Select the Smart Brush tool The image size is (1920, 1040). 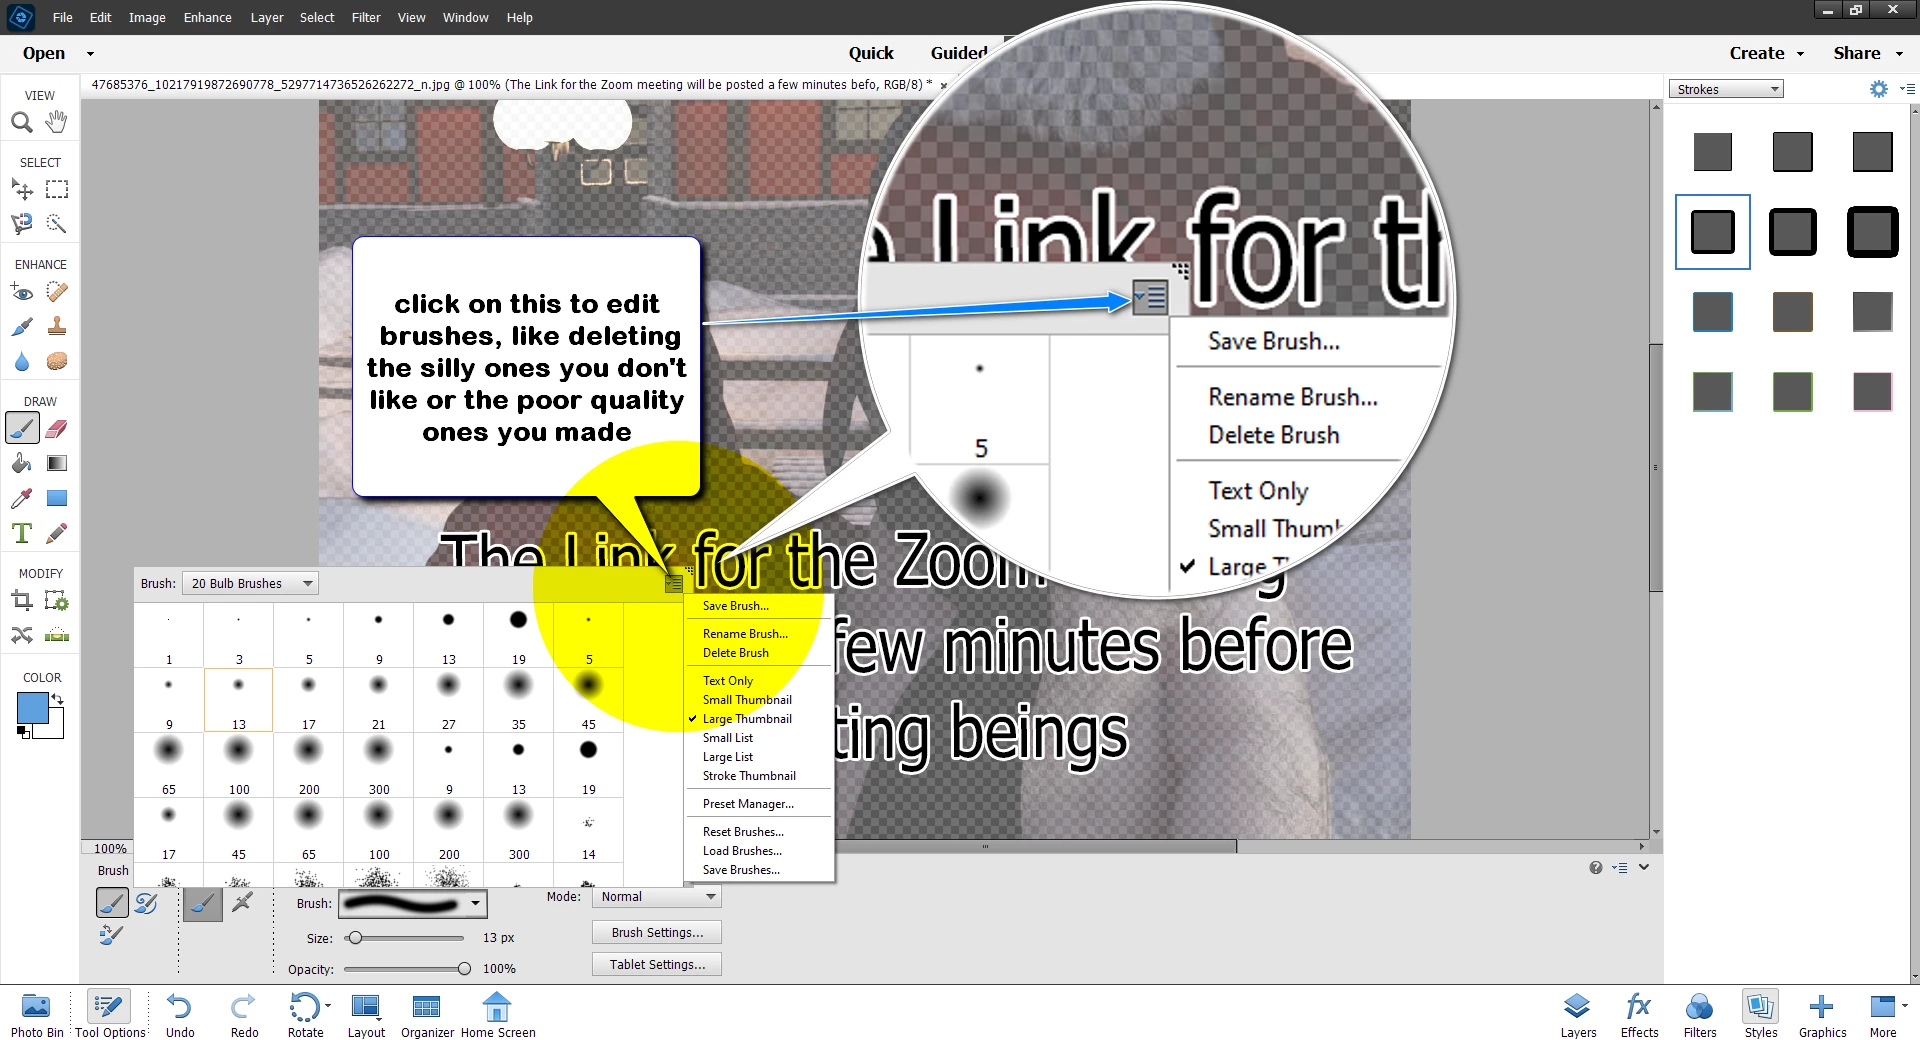point(22,326)
